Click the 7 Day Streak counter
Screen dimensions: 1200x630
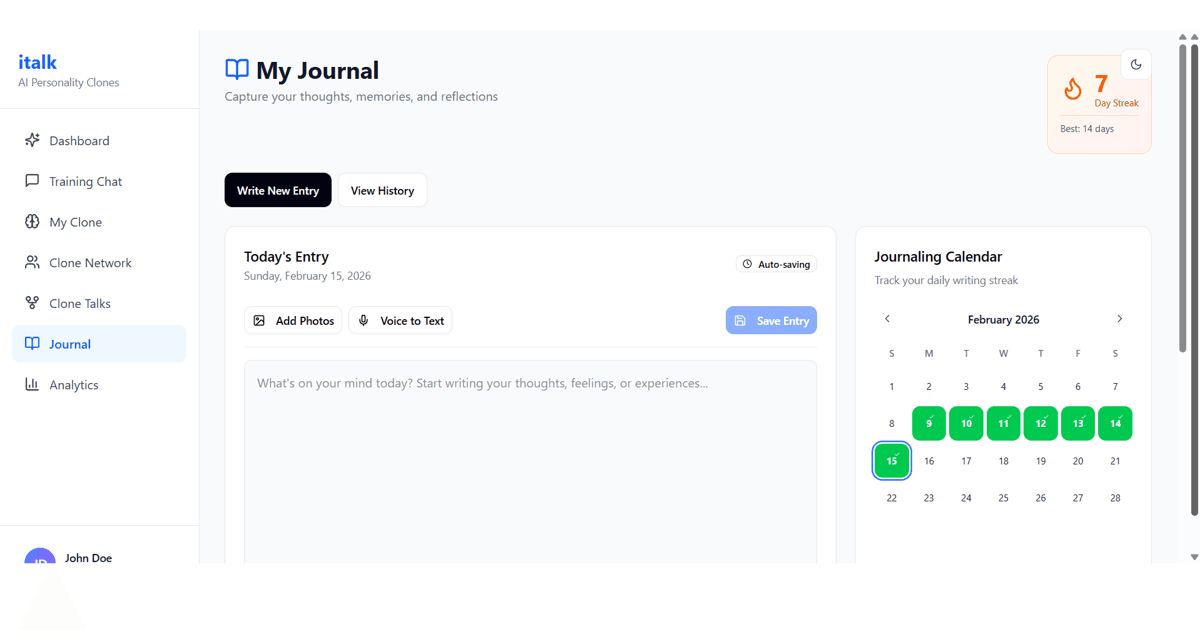[x=1116, y=90]
